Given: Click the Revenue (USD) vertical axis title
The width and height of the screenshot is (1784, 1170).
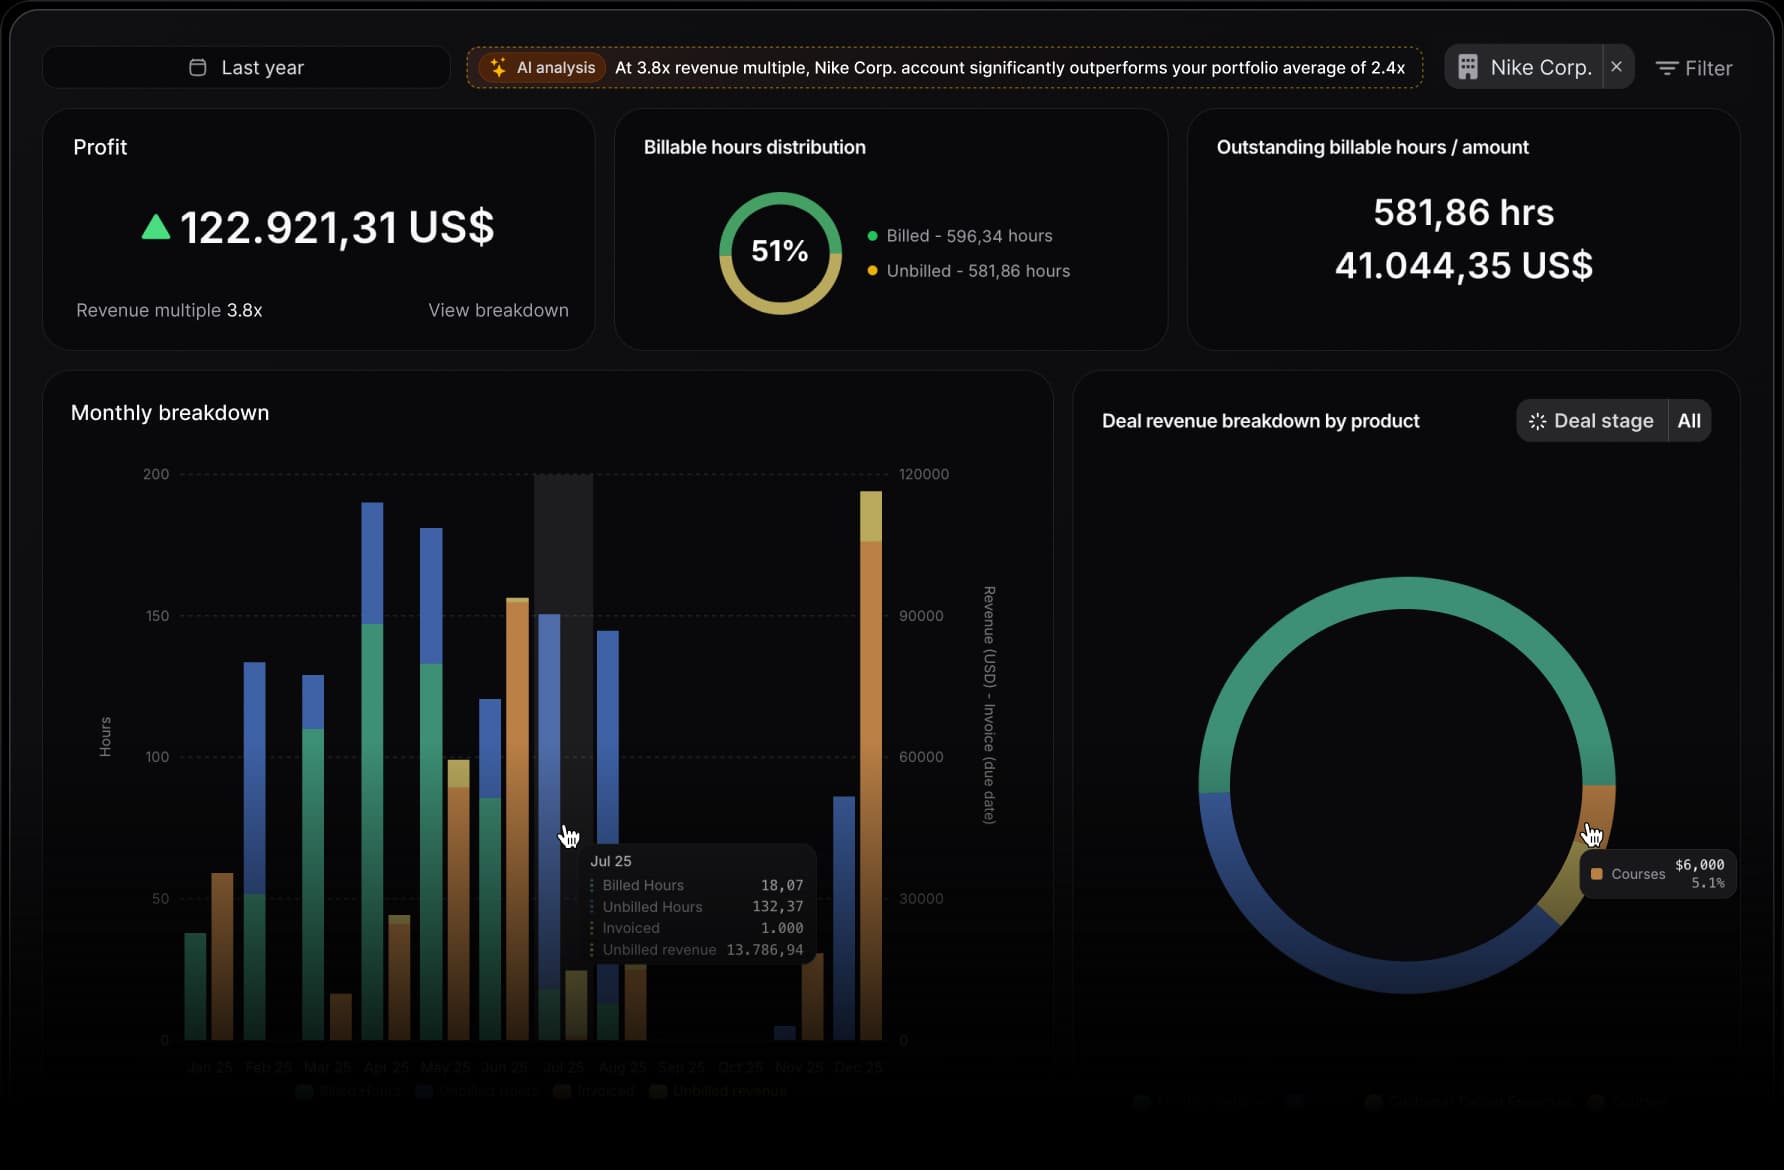Looking at the screenshot, I should (989, 705).
